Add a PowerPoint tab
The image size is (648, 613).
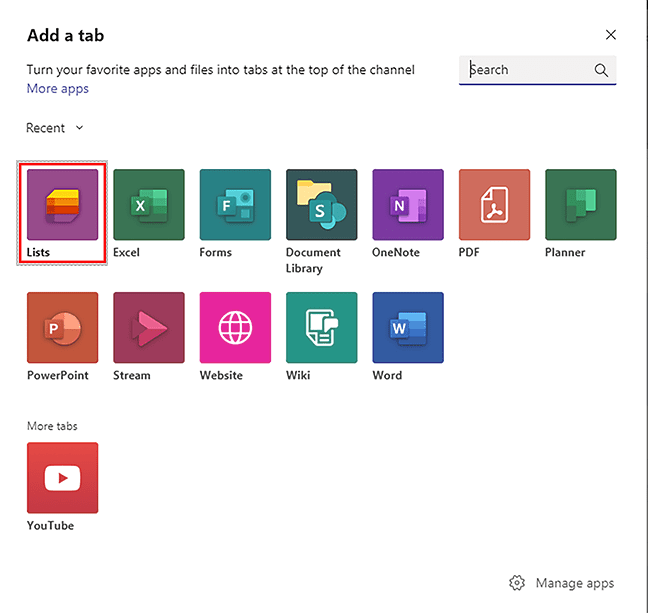click(62, 328)
